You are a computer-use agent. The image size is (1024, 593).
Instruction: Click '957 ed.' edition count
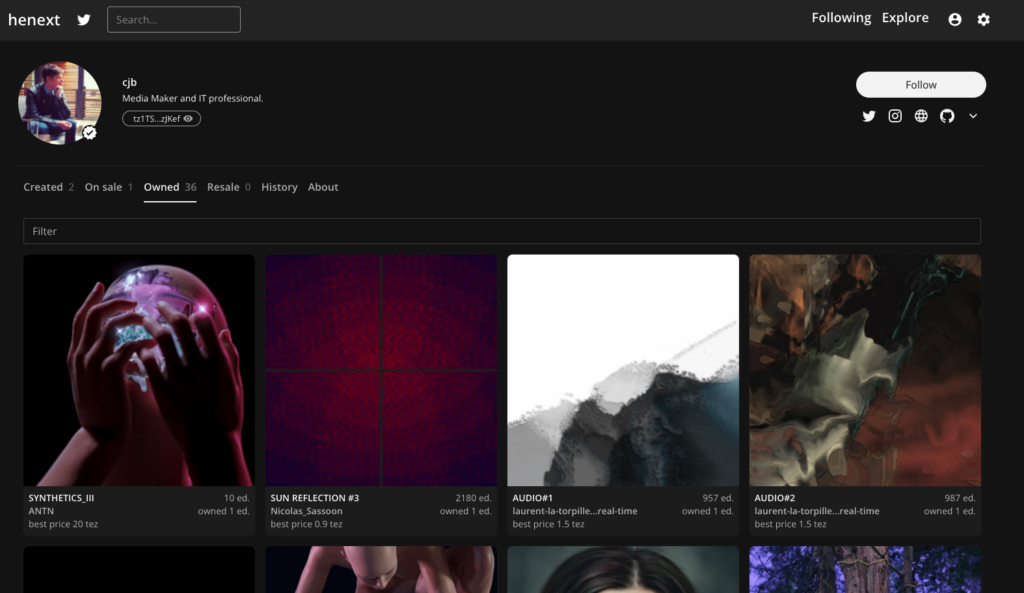coord(718,498)
